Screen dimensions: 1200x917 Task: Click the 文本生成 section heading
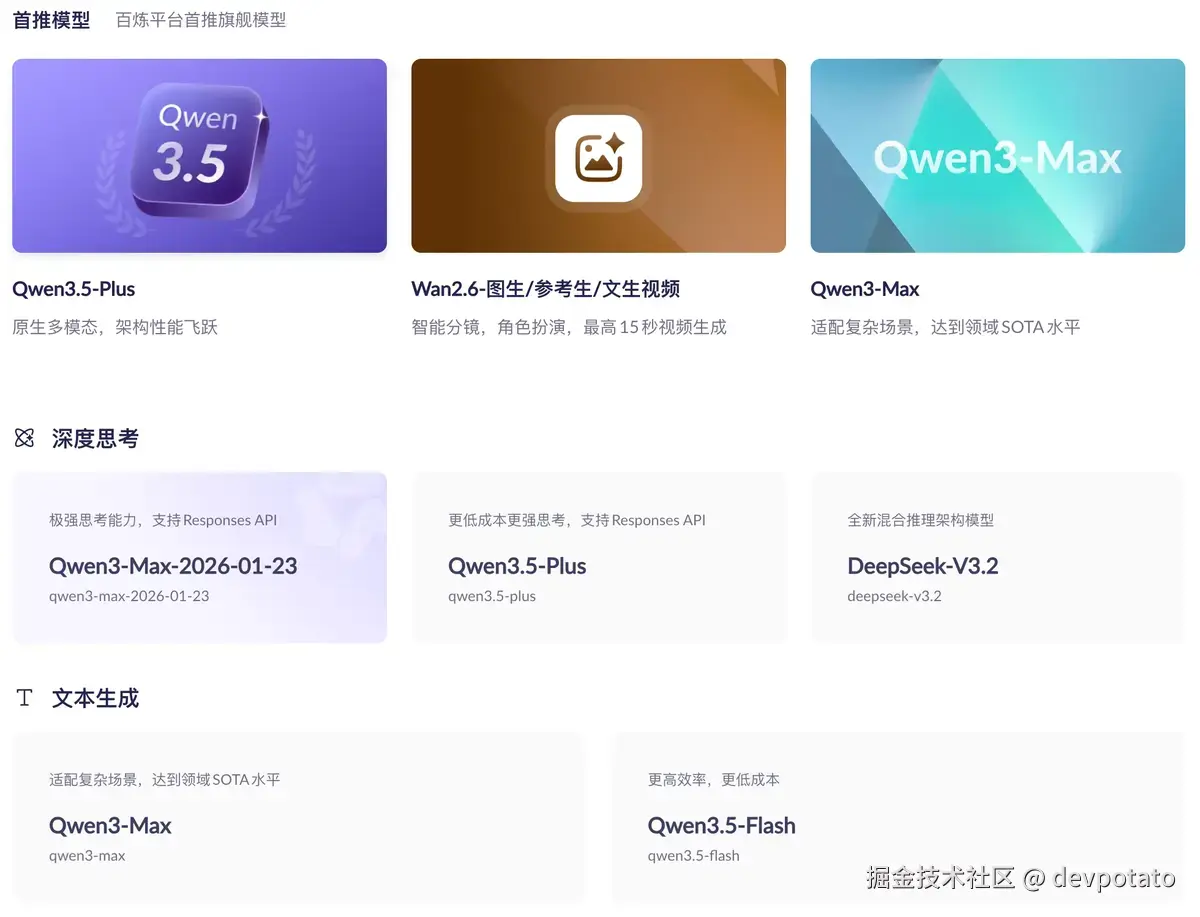95,698
